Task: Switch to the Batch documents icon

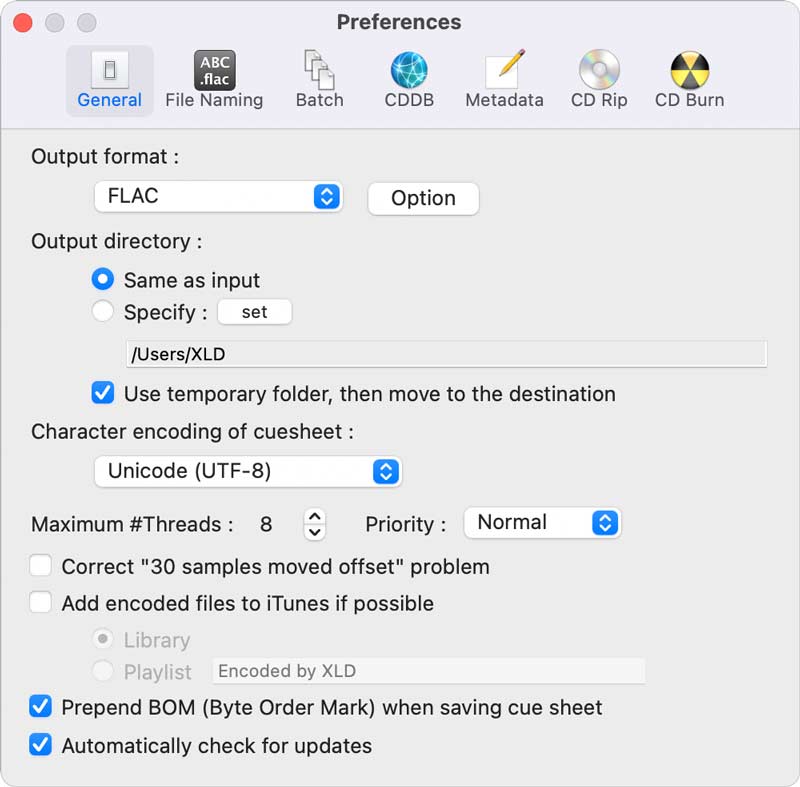Action: point(320,69)
